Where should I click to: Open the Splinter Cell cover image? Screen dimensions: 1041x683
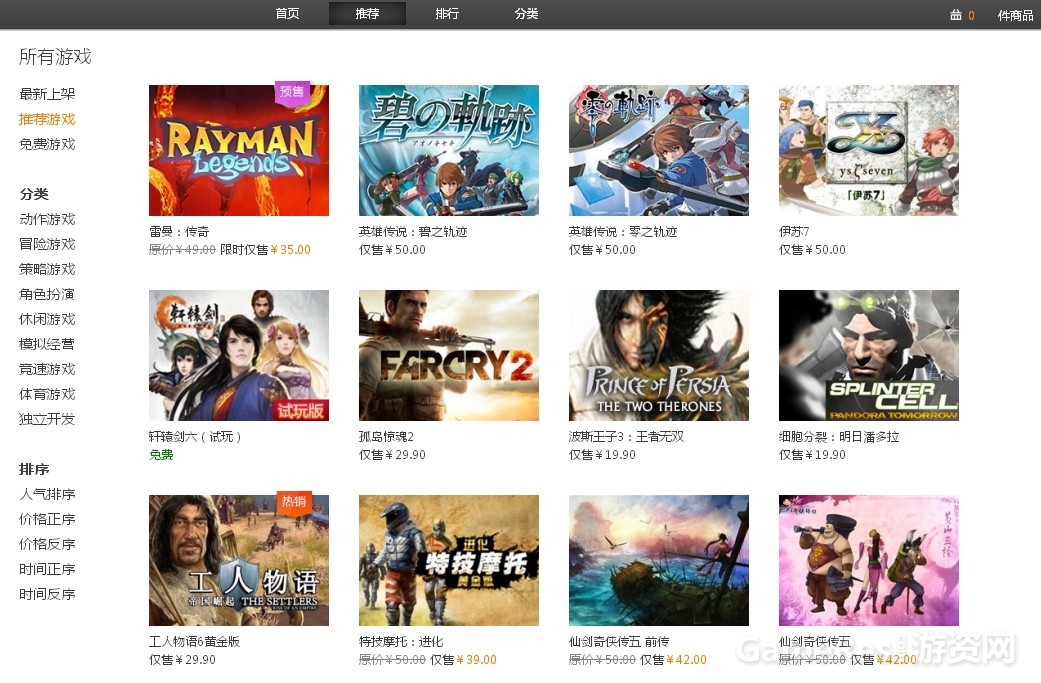(x=868, y=355)
